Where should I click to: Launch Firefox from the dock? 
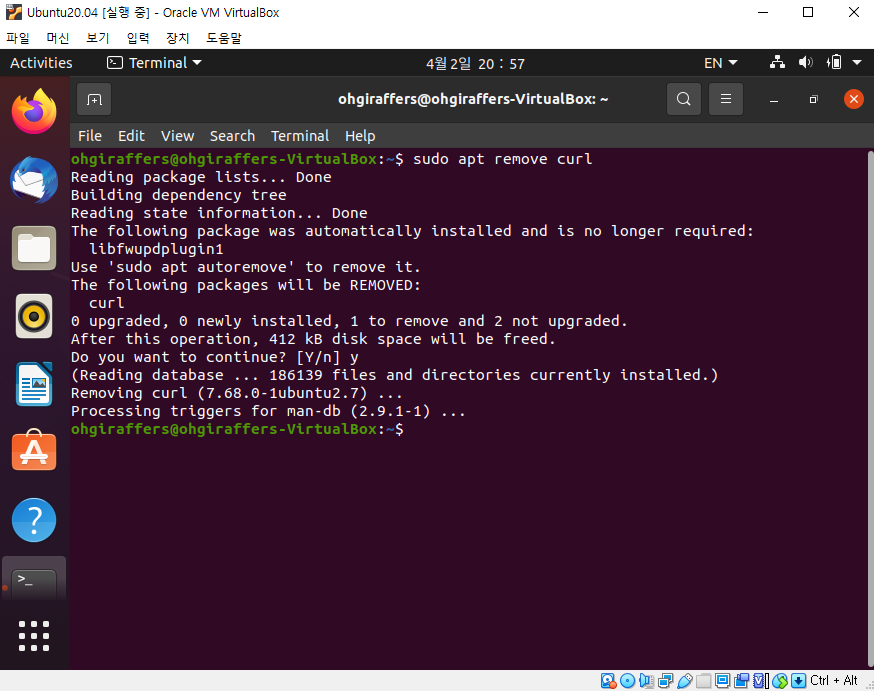pos(34,111)
